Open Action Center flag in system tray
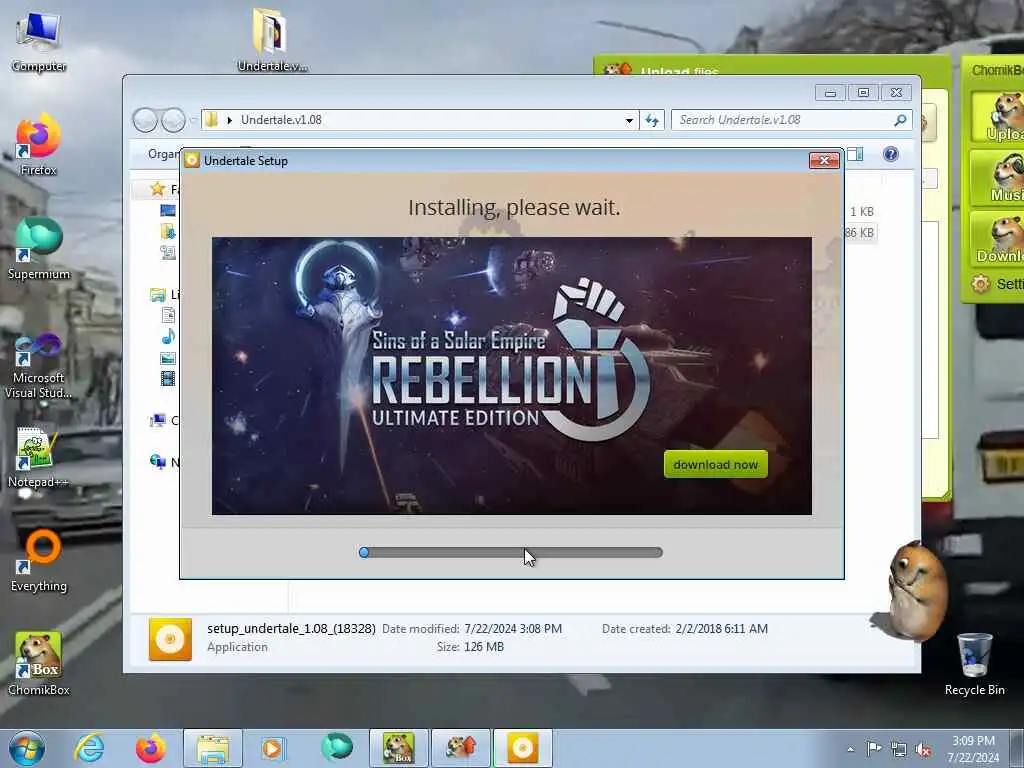Image resolution: width=1024 pixels, height=768 pixels. pos(874,748)
